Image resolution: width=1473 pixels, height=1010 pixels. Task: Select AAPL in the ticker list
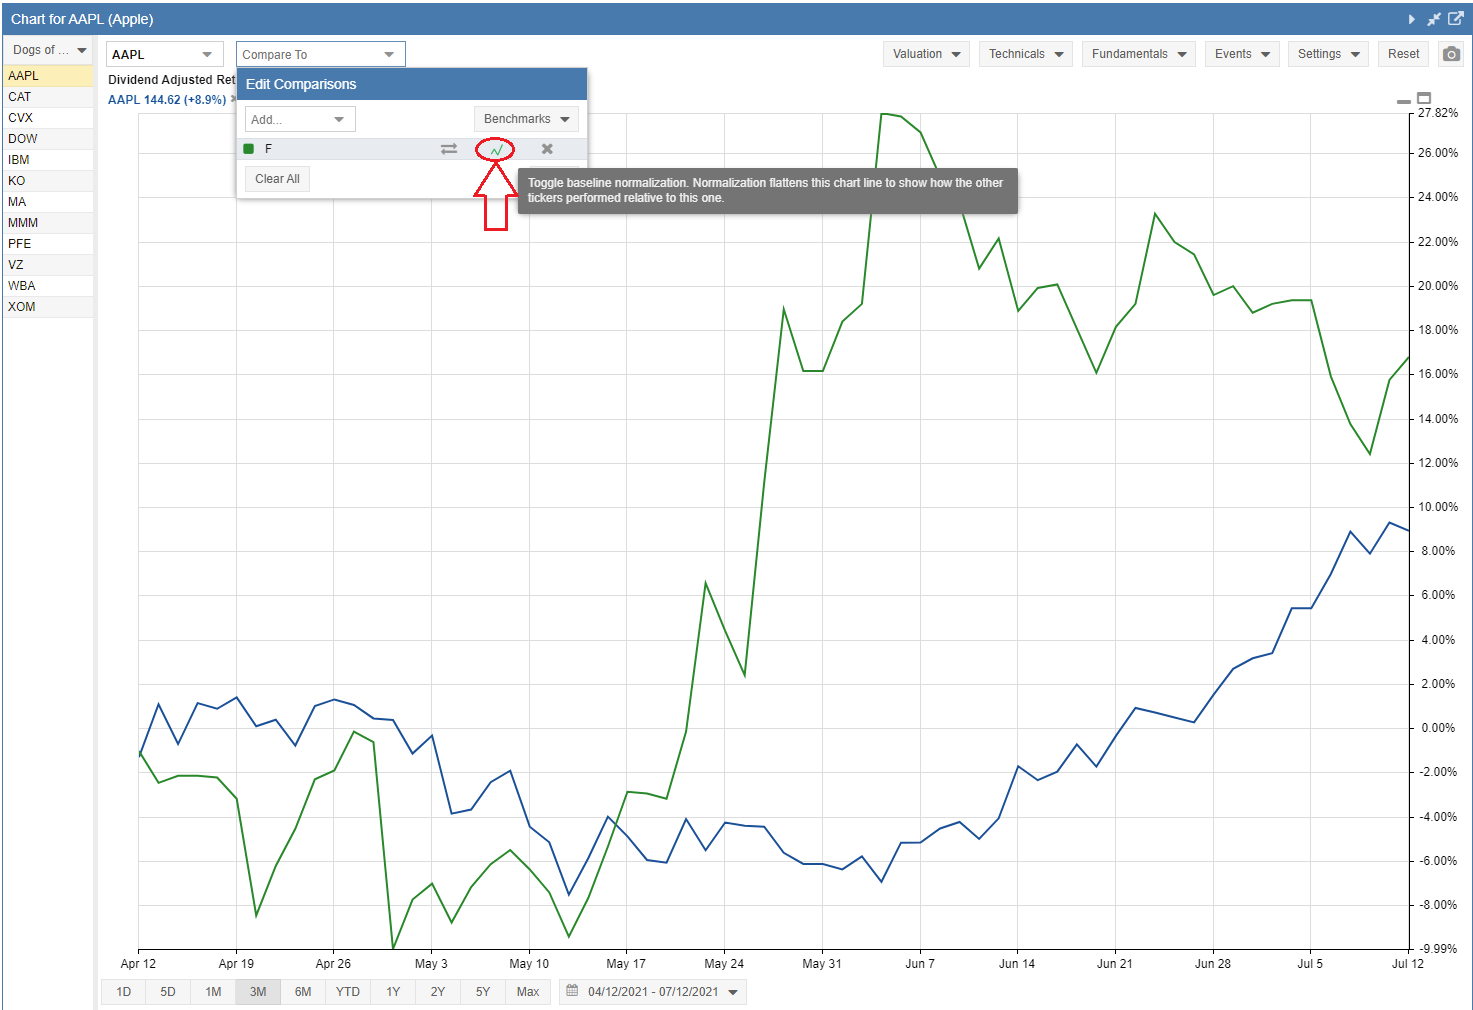[x=48, y=76]
